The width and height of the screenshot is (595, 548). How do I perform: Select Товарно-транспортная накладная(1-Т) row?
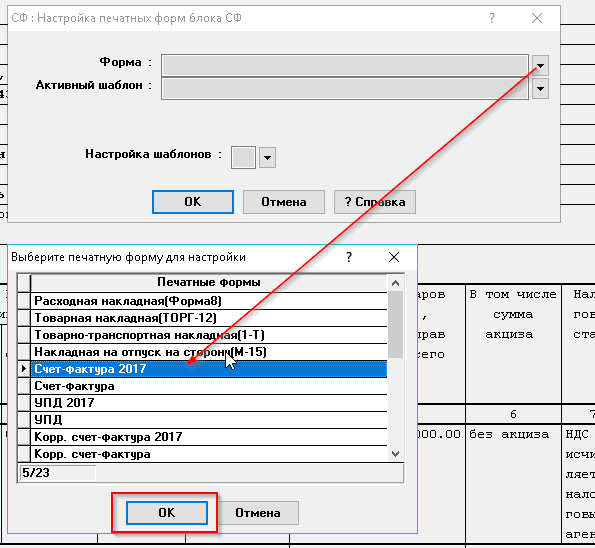coord(209,335)
